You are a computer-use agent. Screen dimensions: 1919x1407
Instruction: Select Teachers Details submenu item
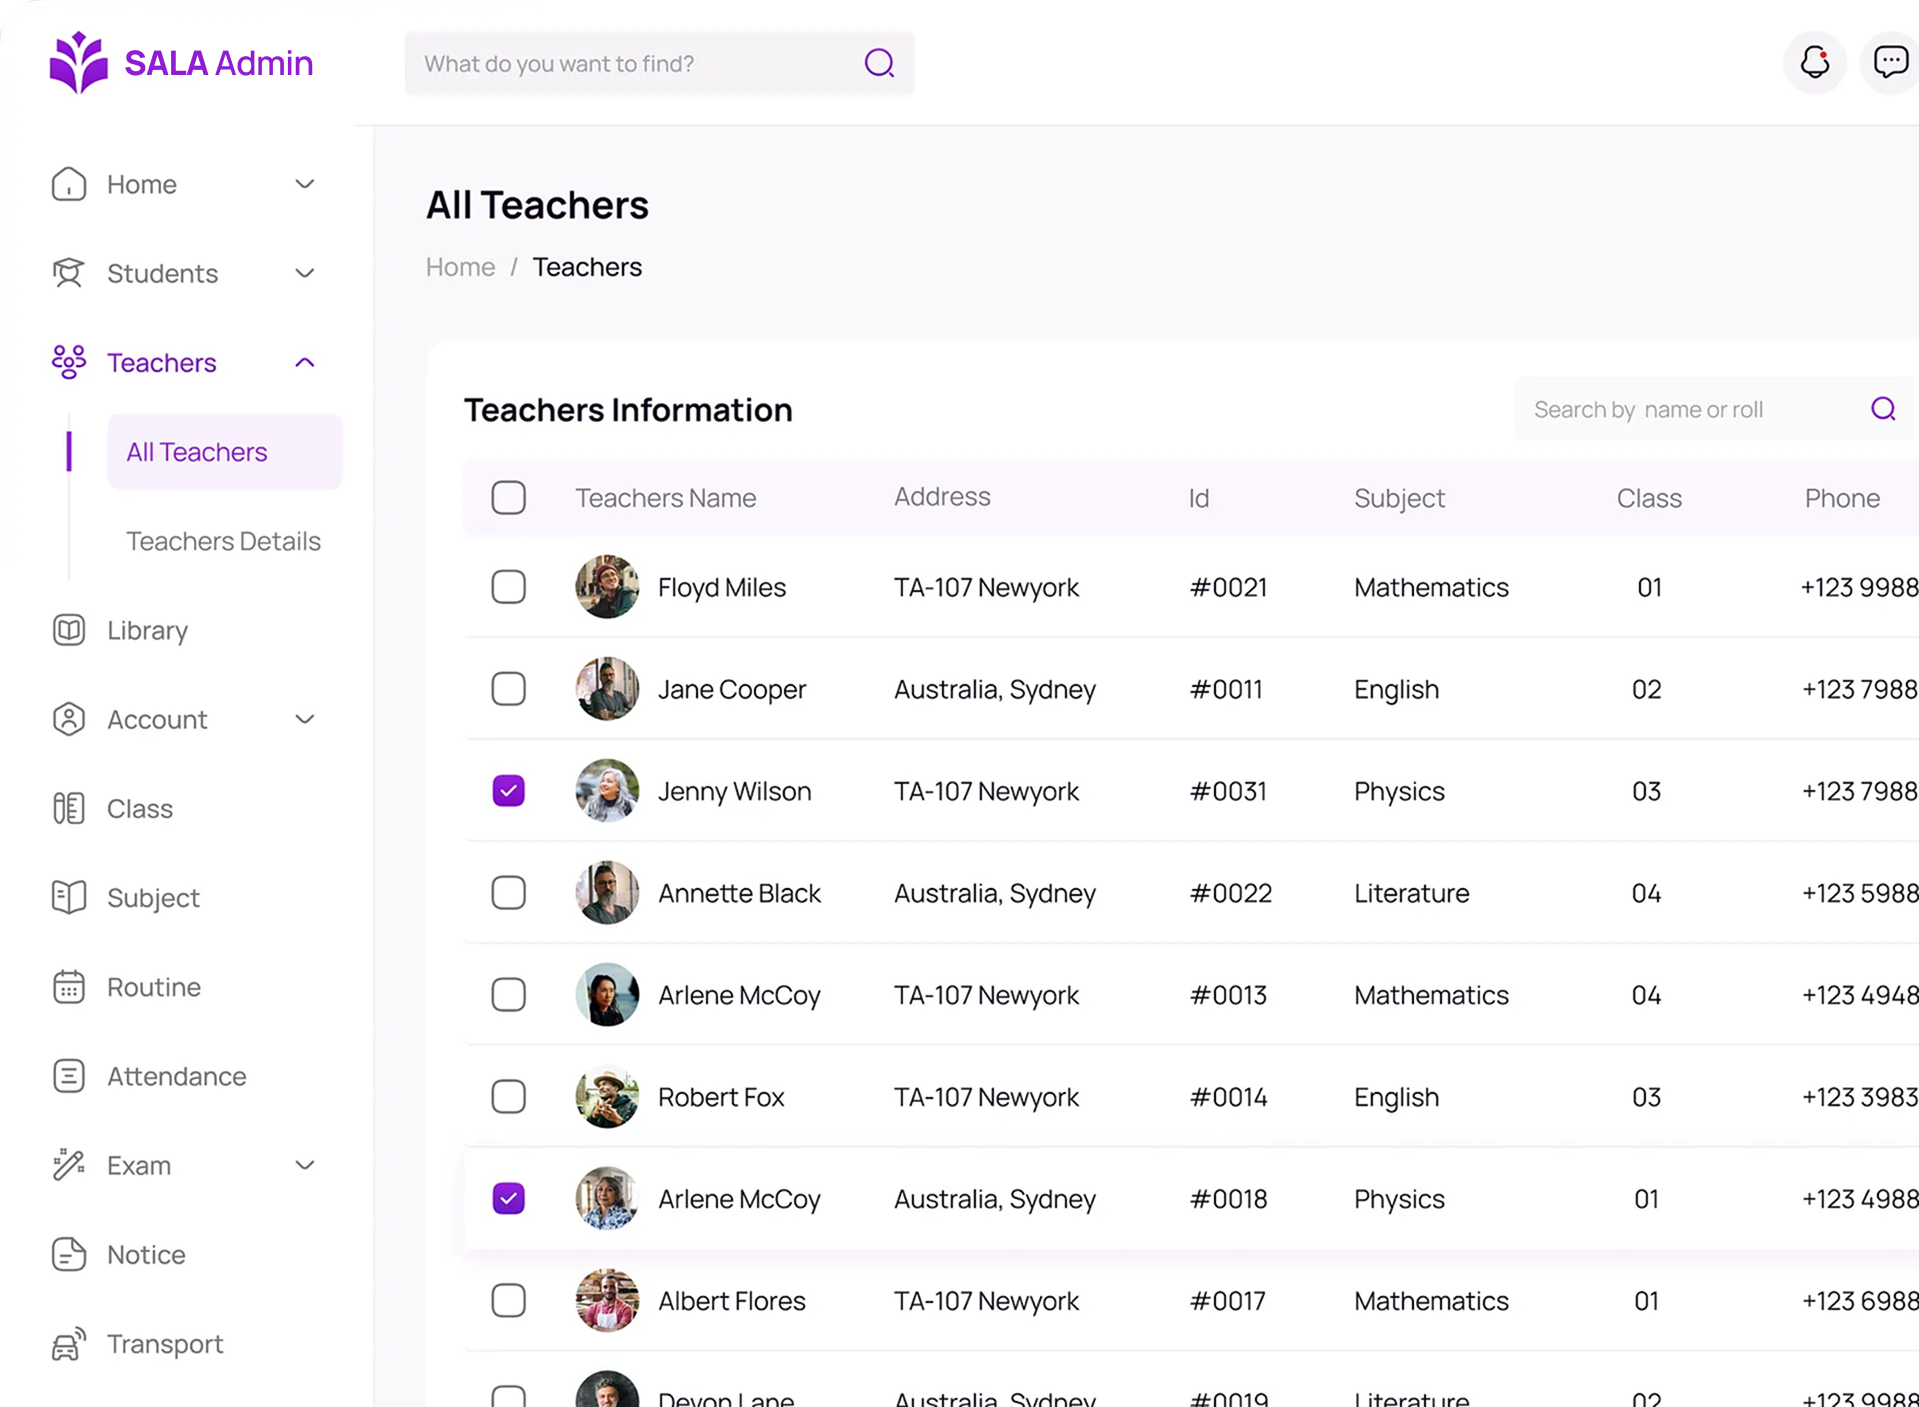click(x=223, y=541)
